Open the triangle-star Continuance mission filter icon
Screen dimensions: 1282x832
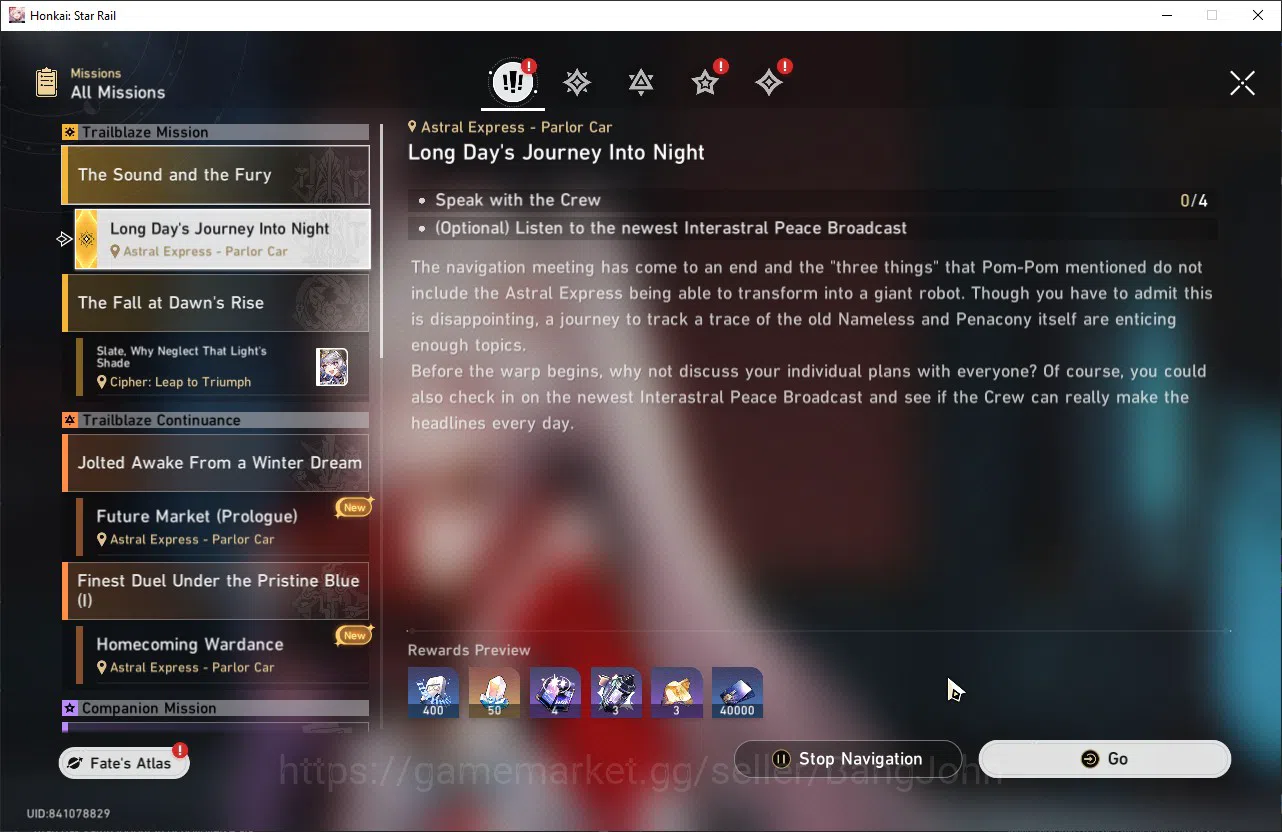tap(641, 83)
